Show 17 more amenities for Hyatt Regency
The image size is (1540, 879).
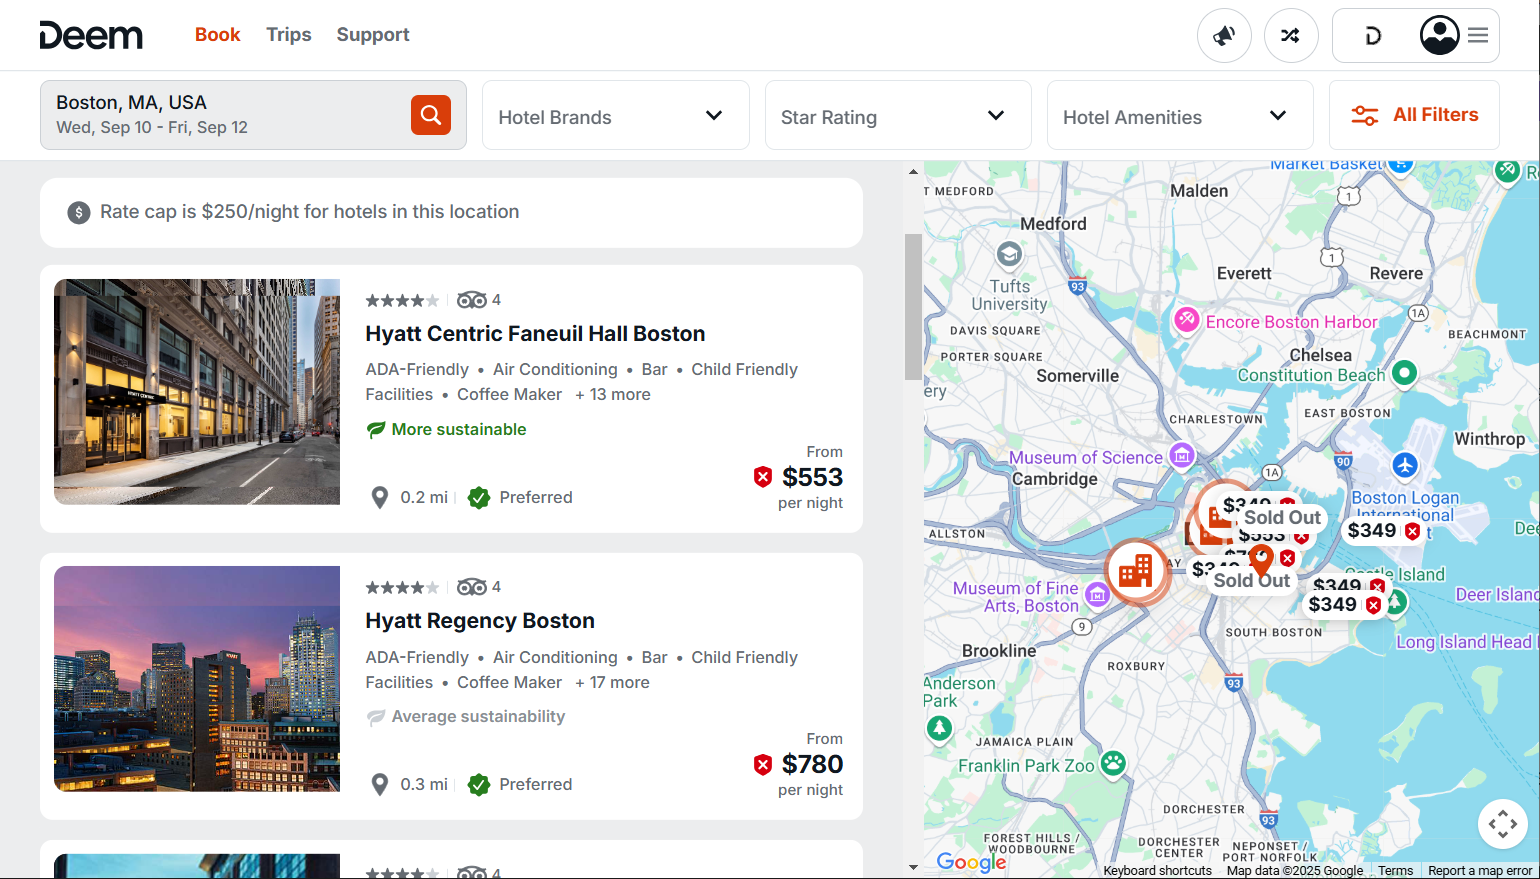(612, 682)
